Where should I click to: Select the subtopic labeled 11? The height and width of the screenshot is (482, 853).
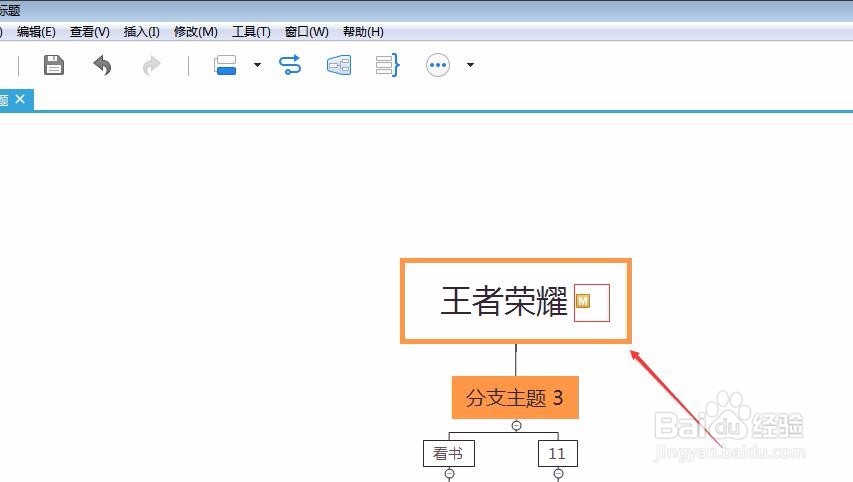(x=558, y=453)
